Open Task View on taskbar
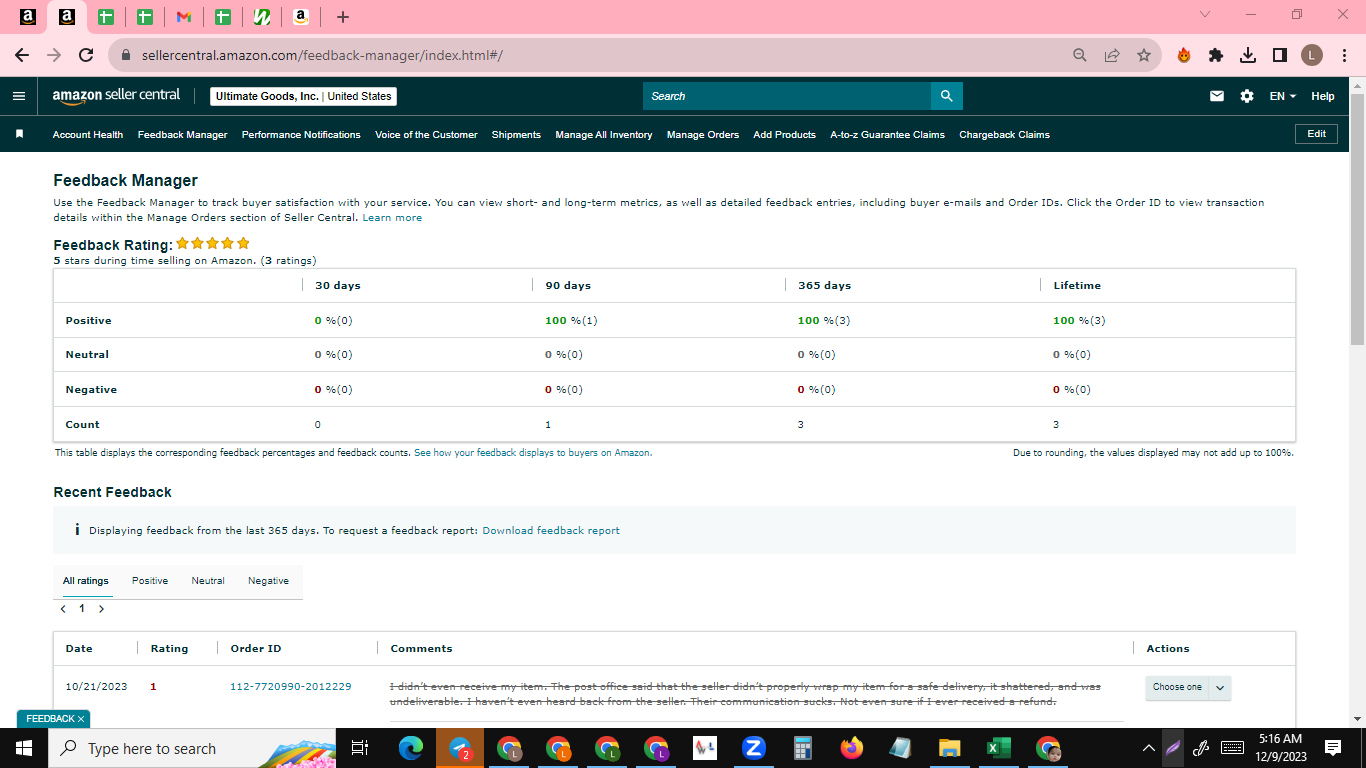 [x=360, y=748]
